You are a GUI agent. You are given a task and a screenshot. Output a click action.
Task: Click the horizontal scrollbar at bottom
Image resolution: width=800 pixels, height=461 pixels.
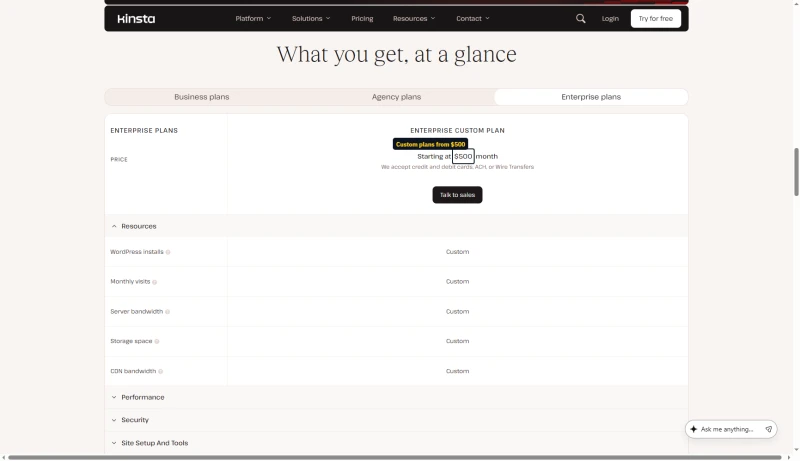click(395, 457)
